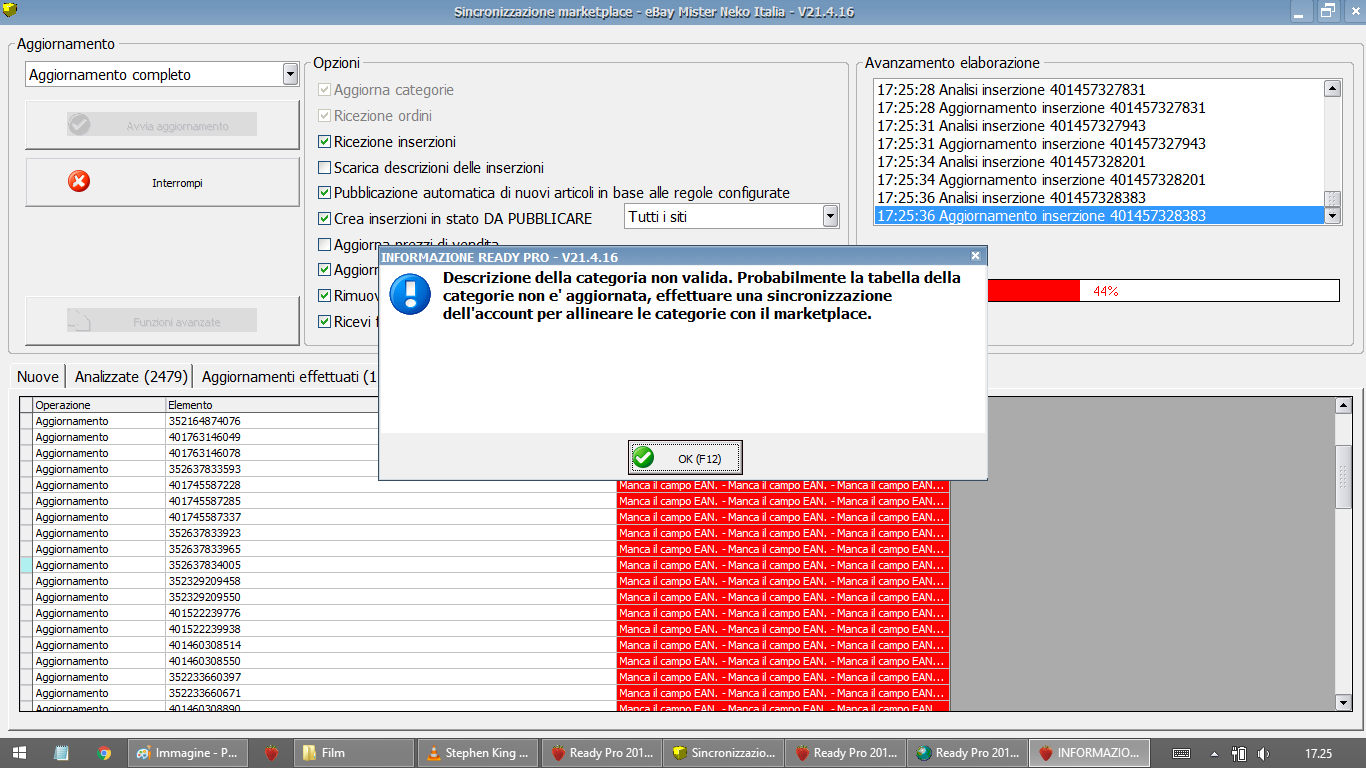Activate the INFORMAZIO... taskbar button

[x=1090, y=753]
